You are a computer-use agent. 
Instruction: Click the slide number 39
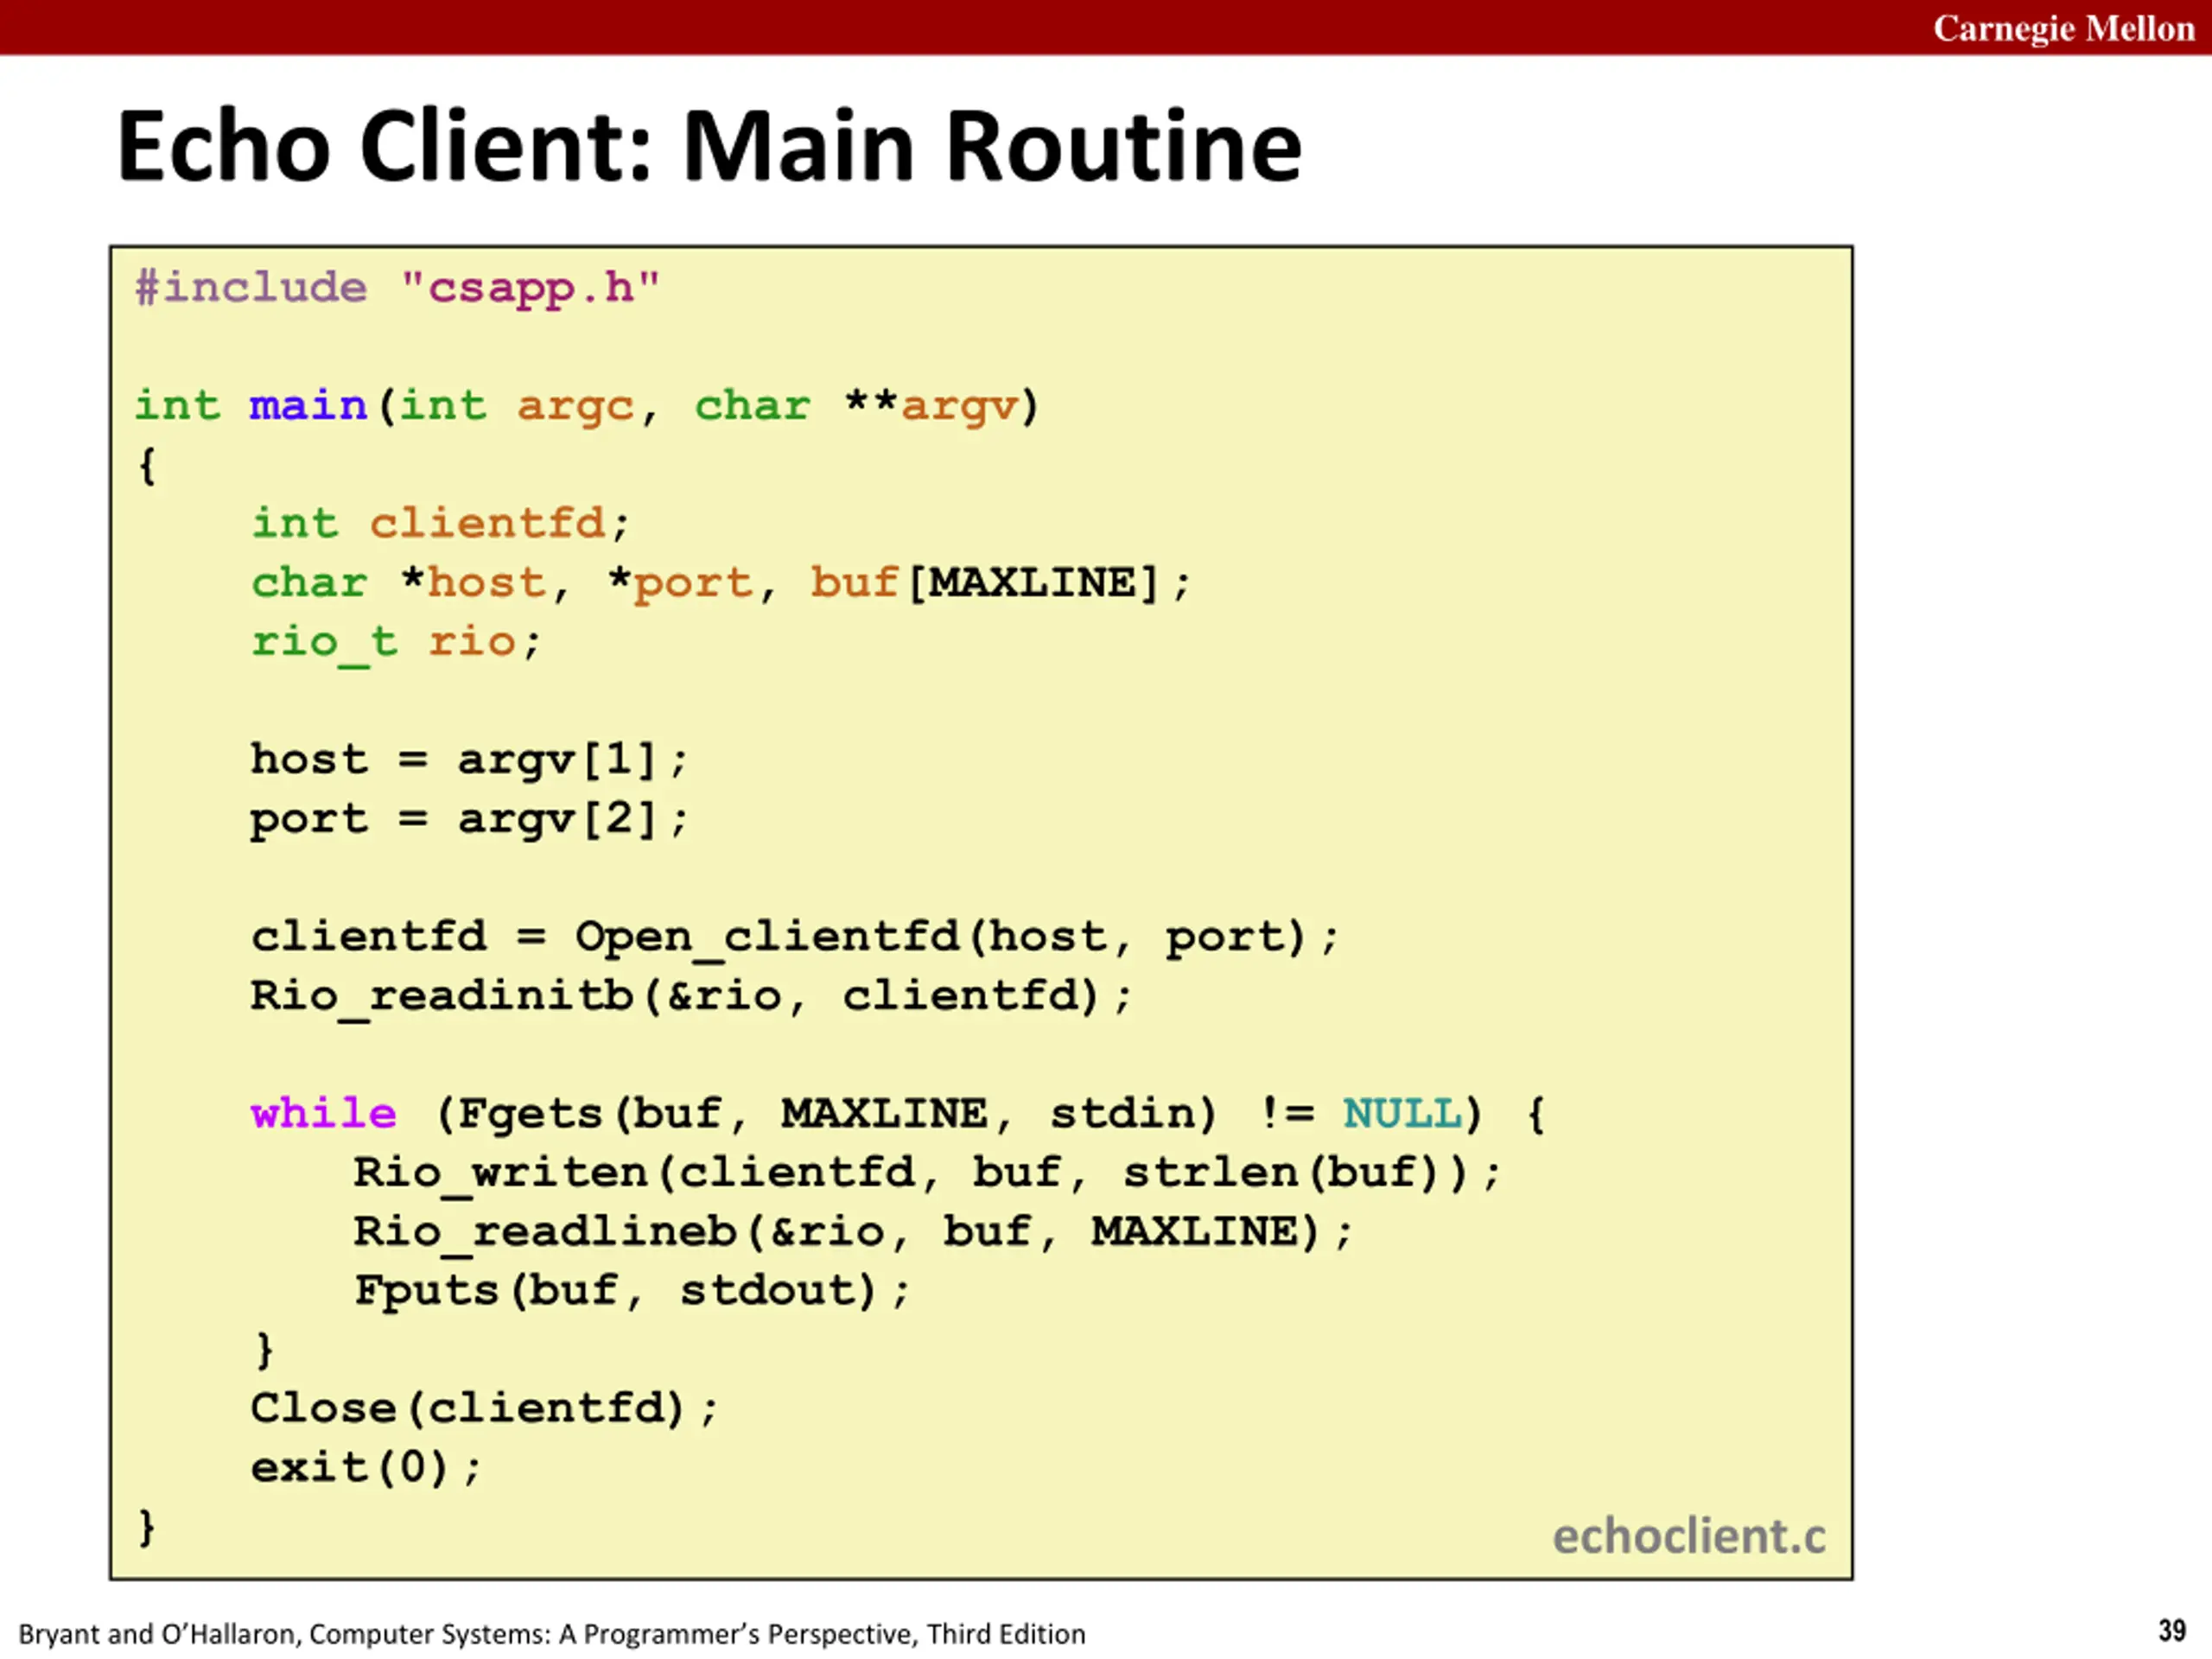(2172, 1631)
